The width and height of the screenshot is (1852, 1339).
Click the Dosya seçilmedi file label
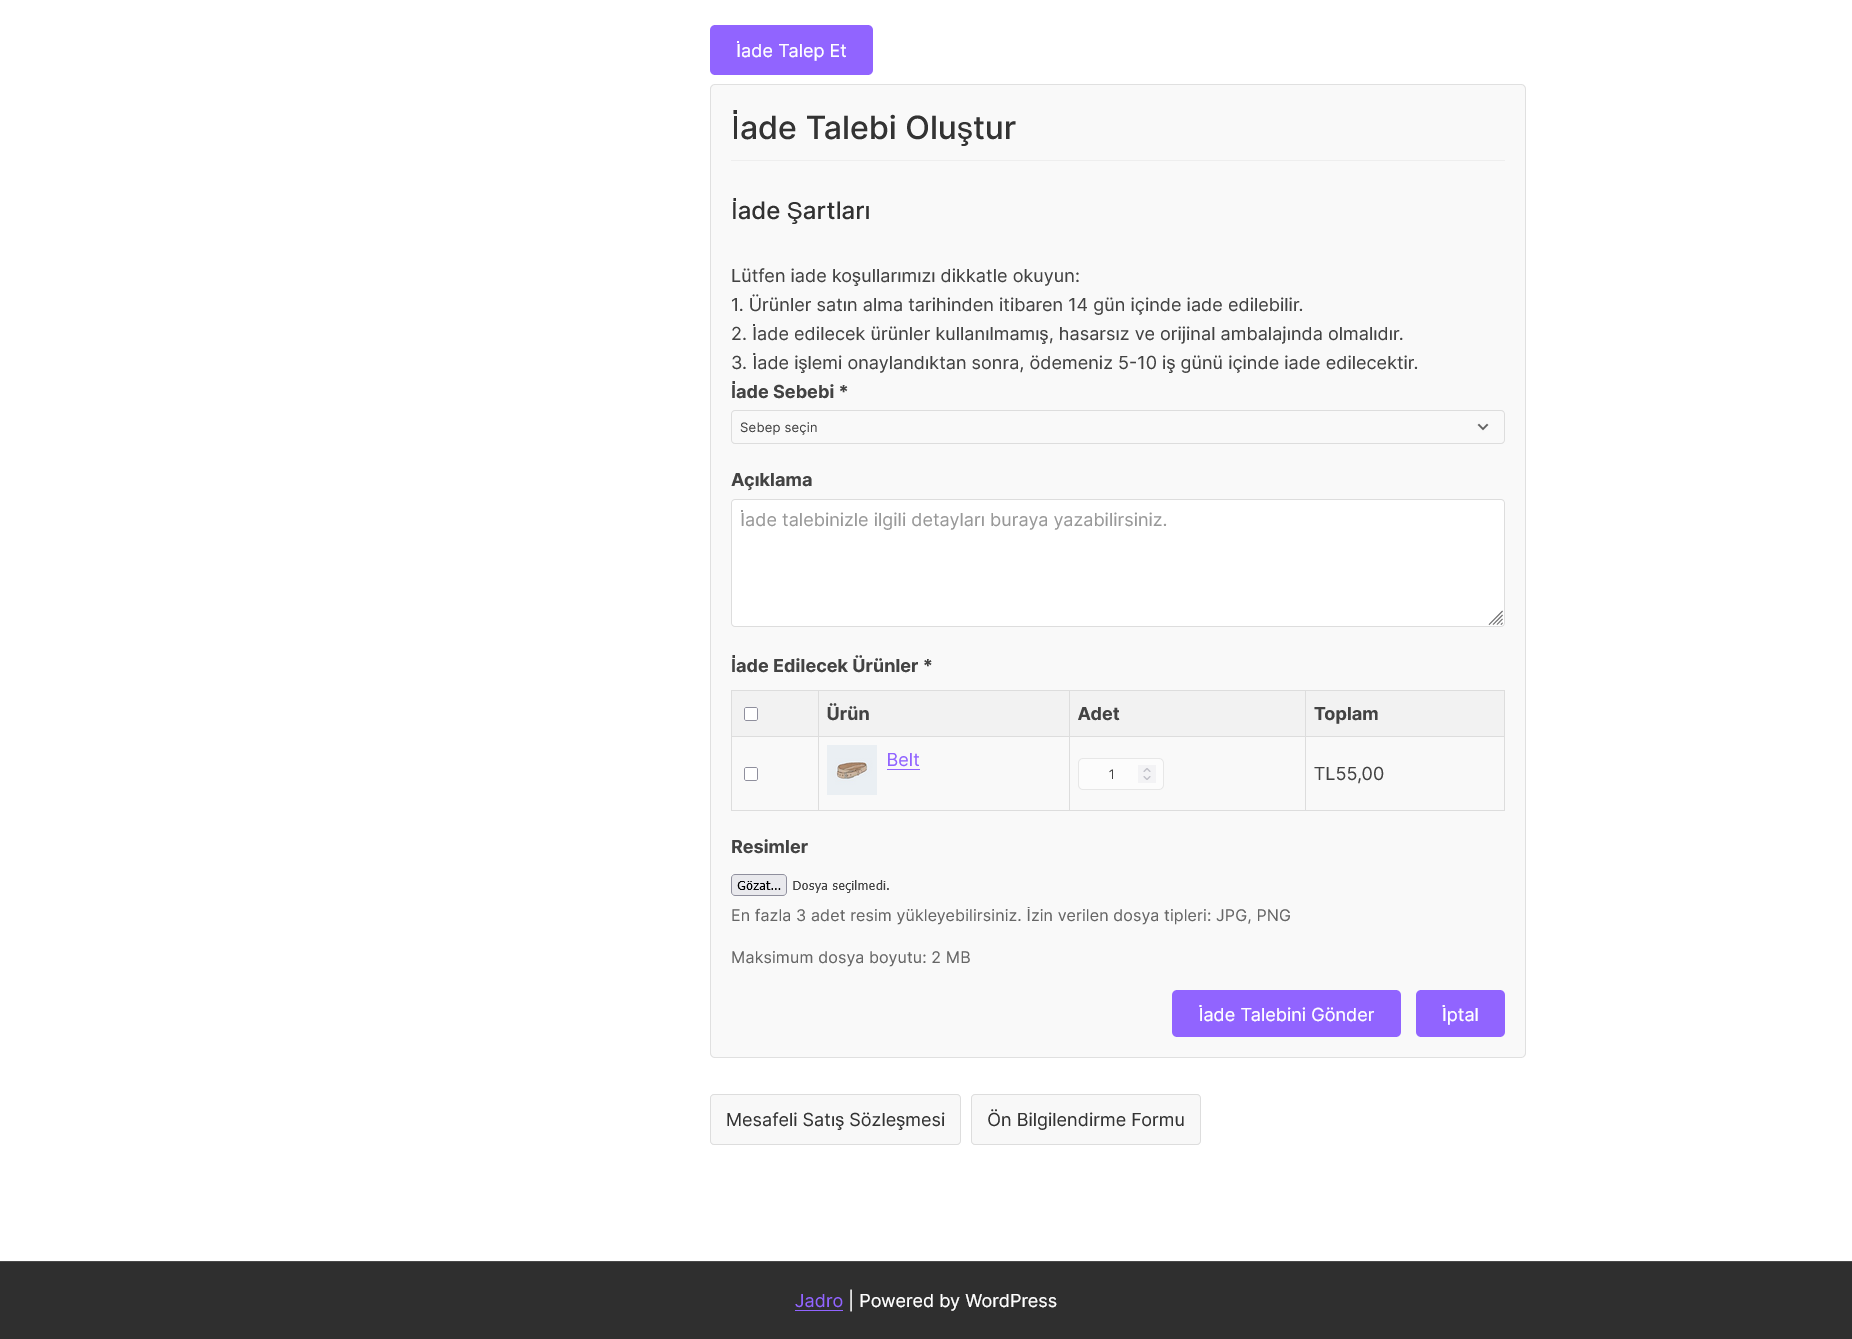(841, 886)
